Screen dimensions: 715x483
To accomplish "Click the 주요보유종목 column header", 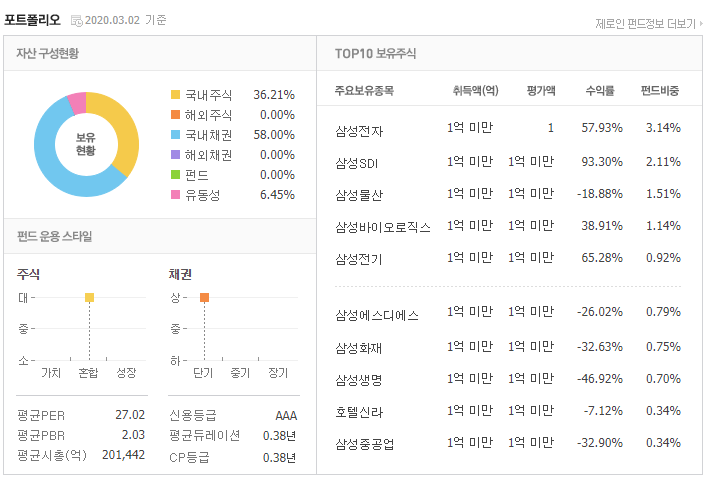I will coord(364,90).
